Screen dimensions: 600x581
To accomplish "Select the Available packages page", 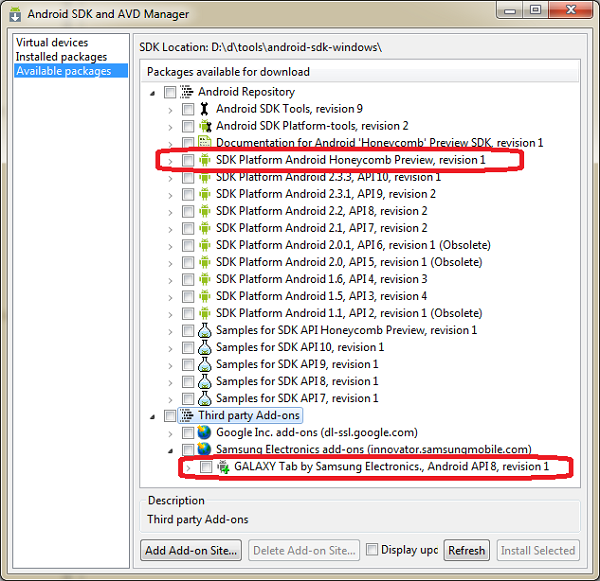I will tap(71, 71).
